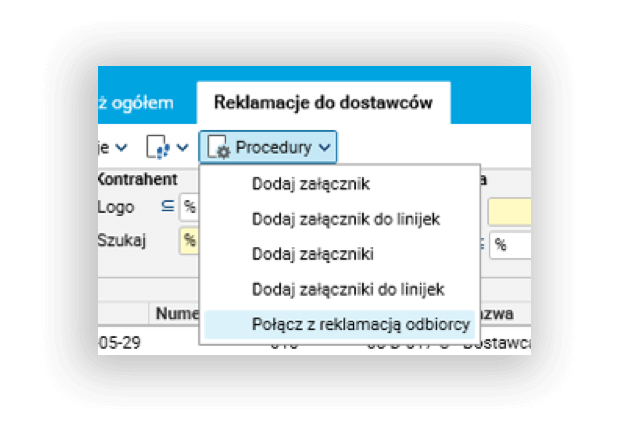
Task: Click the Logo filter input field
Action: point(190,207)
